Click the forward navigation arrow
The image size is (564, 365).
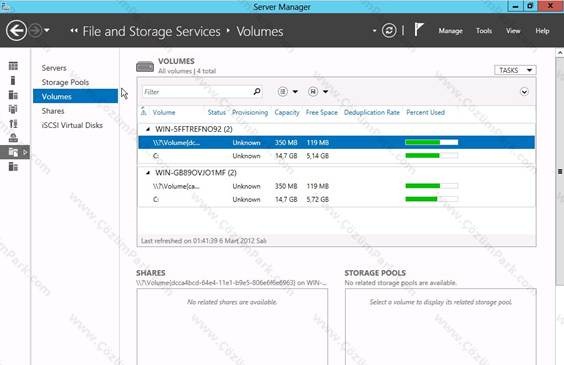point(35,31)
